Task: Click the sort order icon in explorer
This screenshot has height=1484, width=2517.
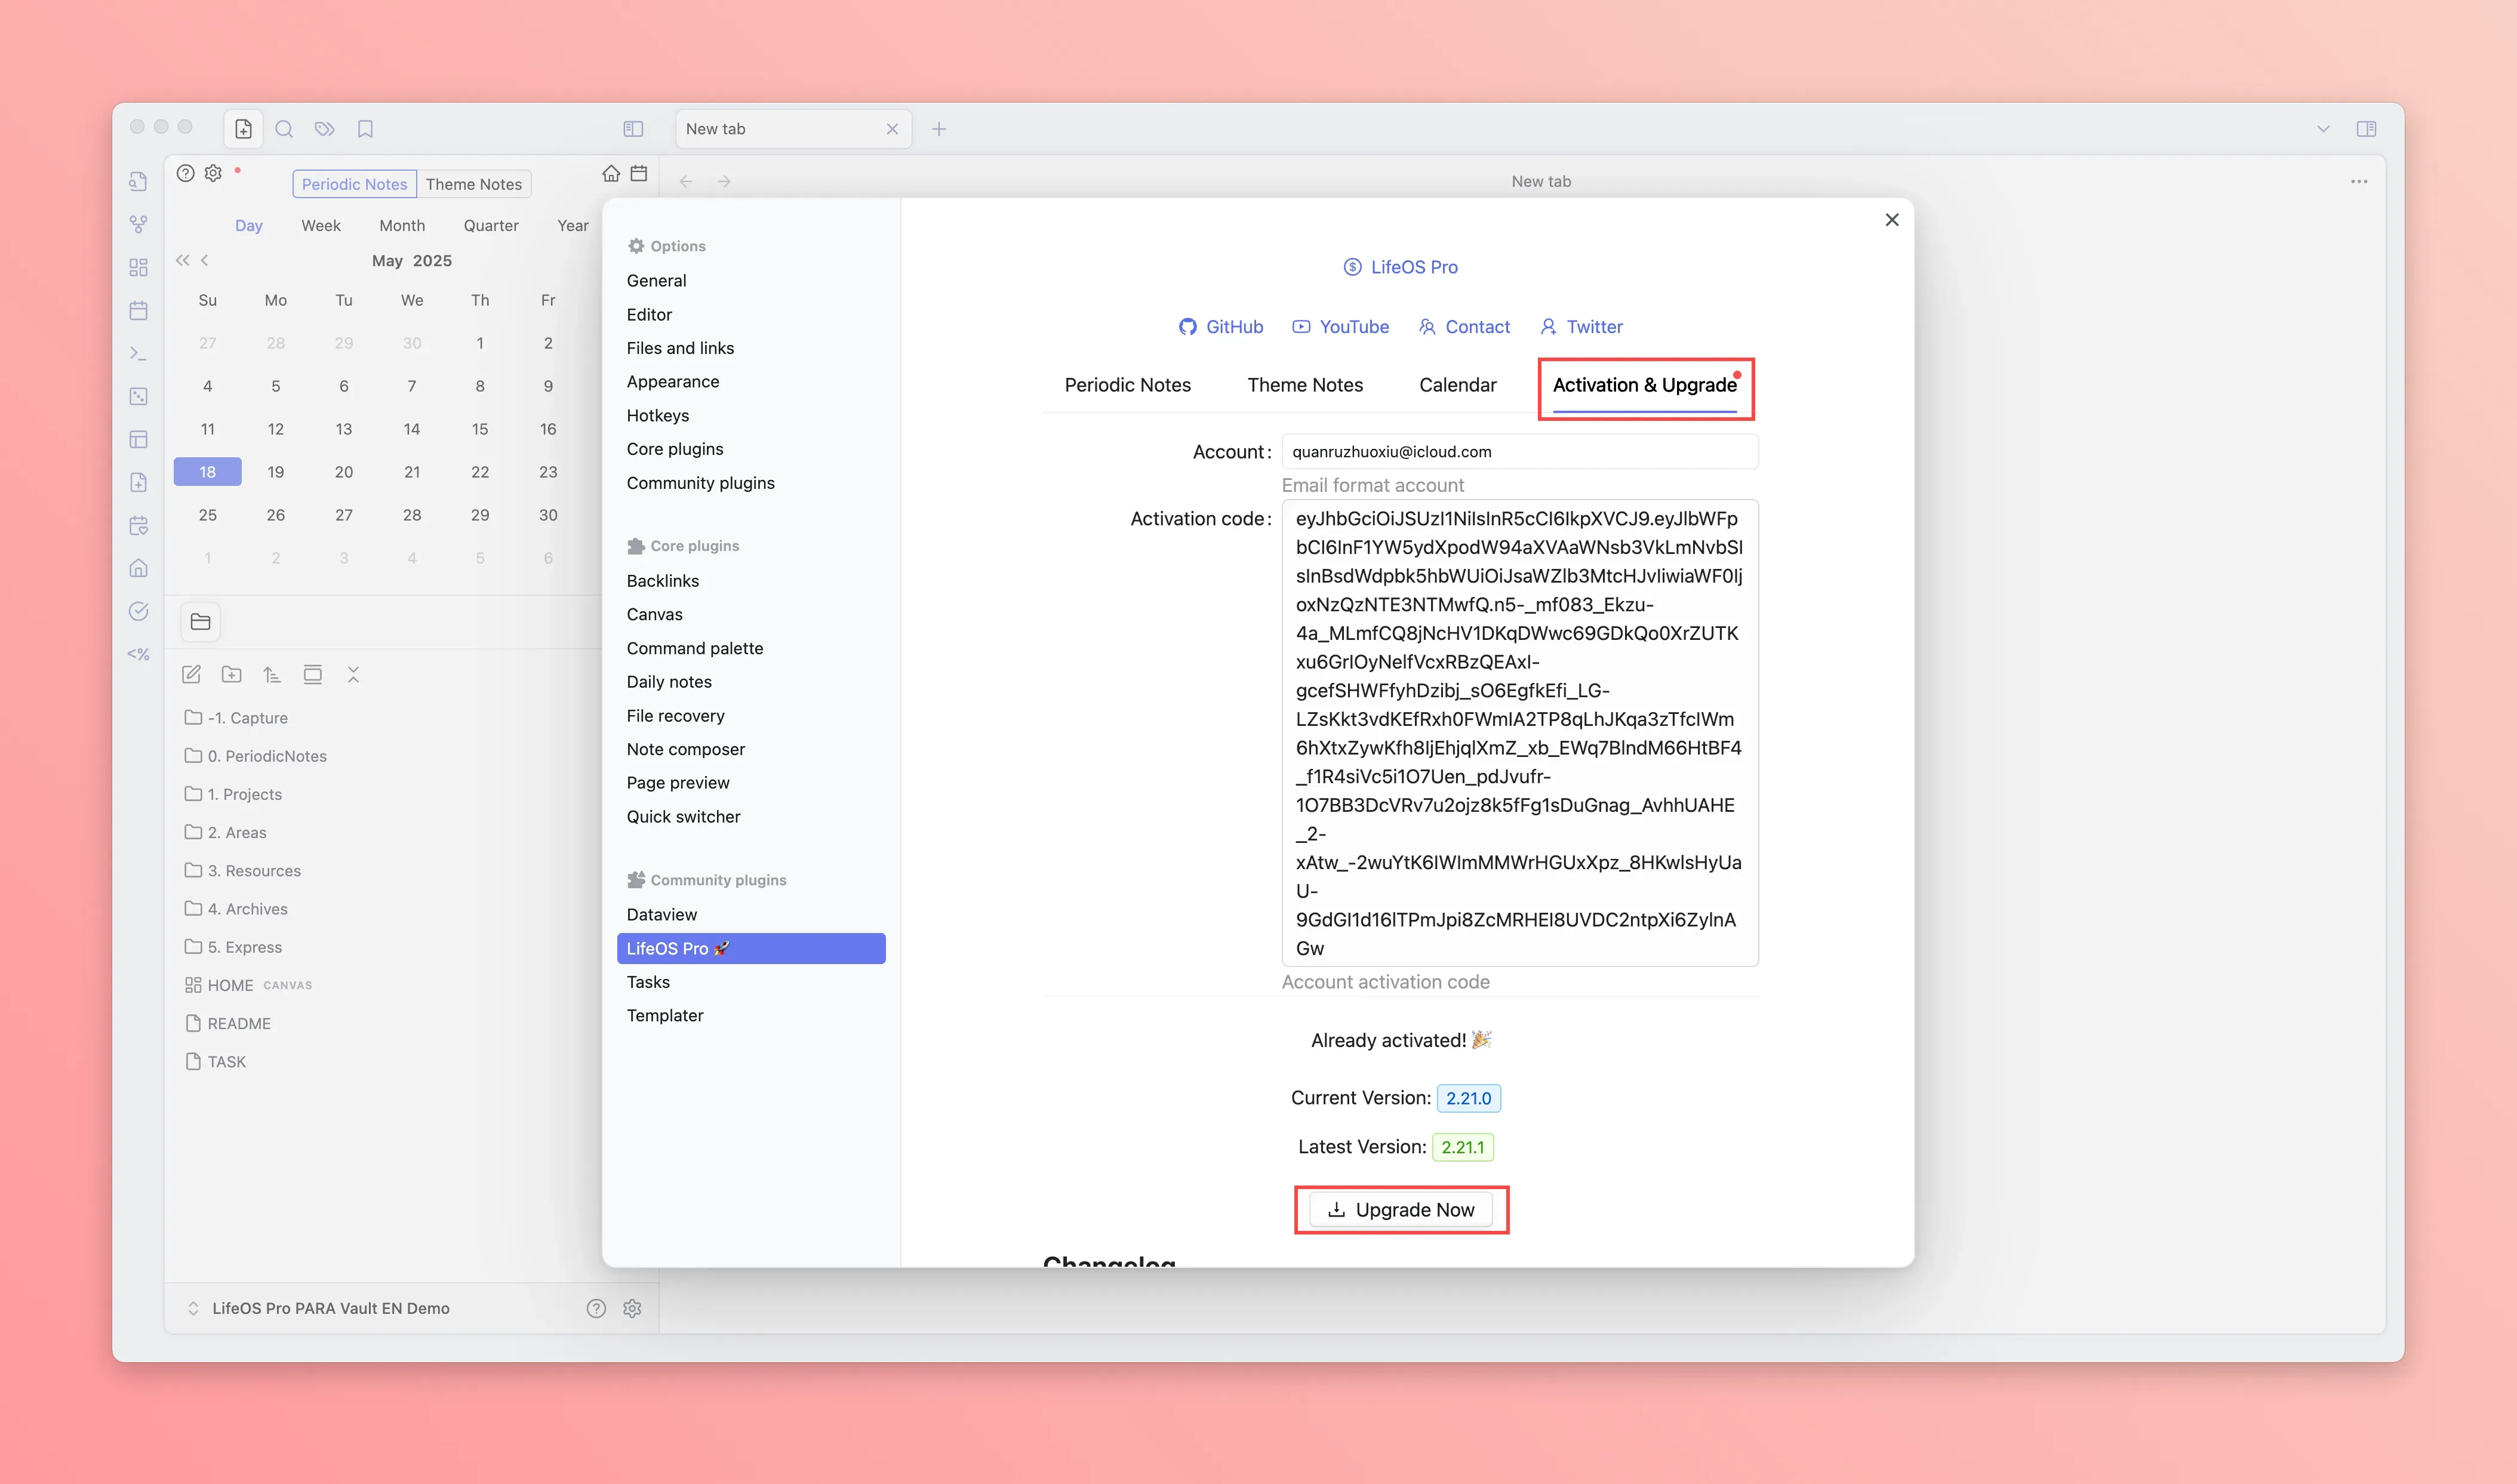Action: [x=272, y=675]
